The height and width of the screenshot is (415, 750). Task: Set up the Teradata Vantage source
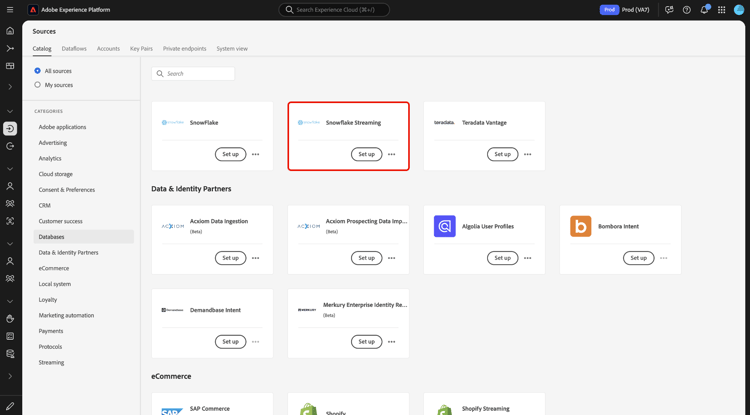pos(502,154)
